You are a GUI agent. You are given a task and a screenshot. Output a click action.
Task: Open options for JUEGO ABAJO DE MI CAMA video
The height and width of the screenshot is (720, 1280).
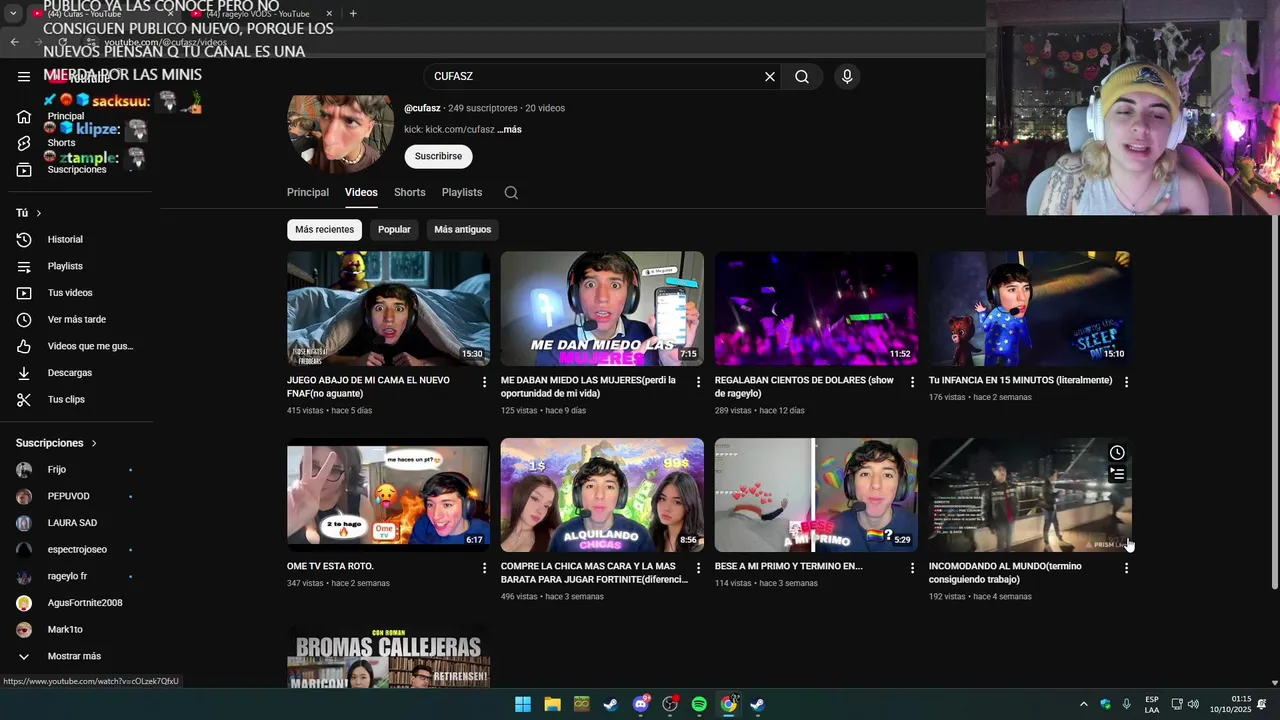(485, 382)
